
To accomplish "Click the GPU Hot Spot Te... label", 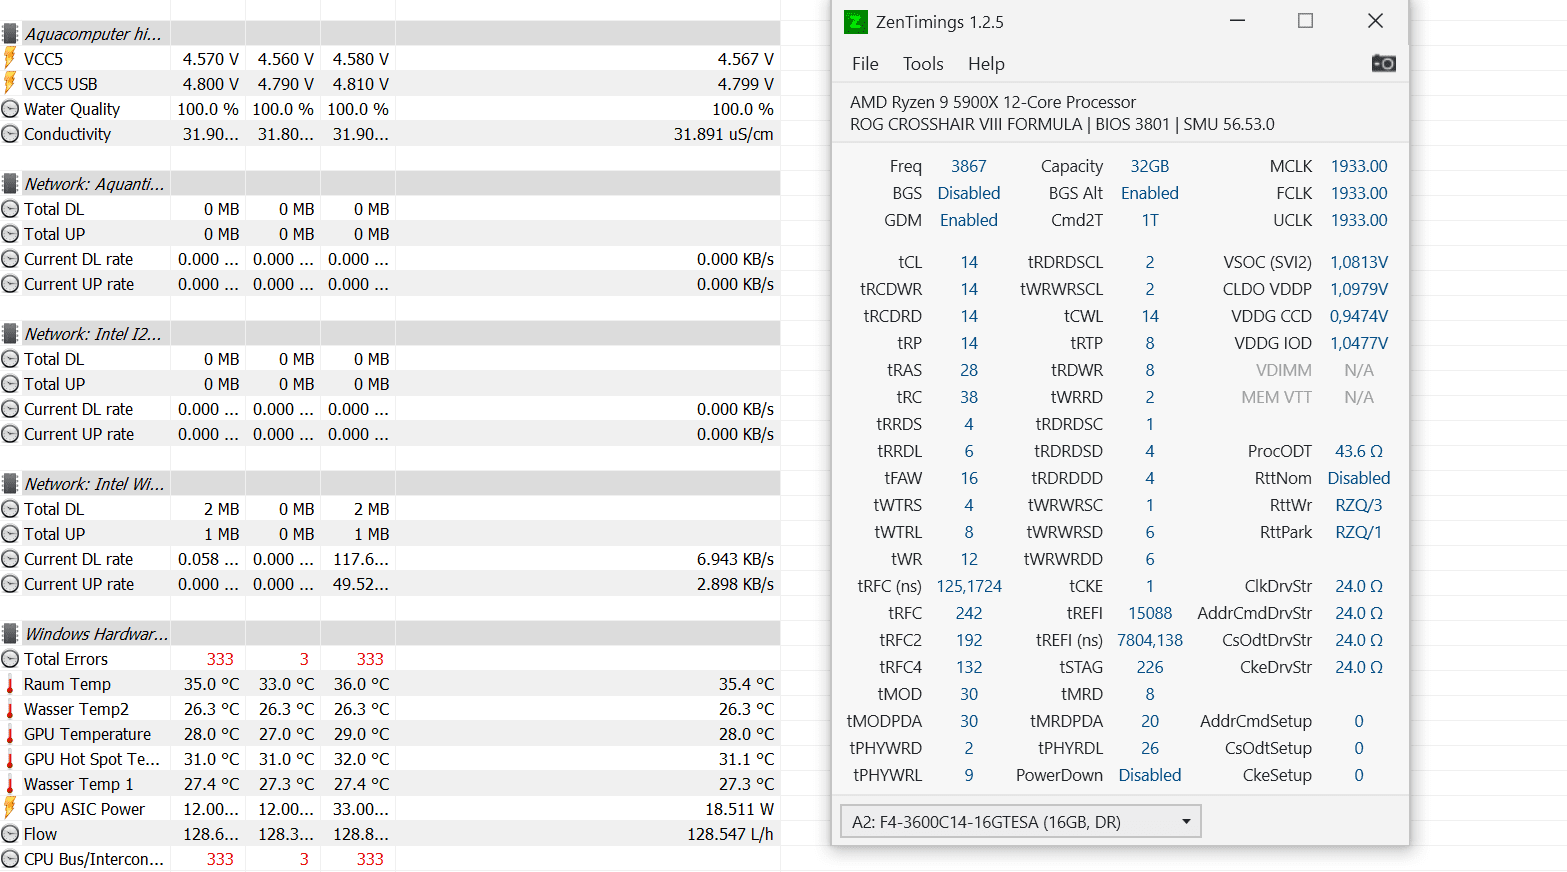I will point(92,759).
